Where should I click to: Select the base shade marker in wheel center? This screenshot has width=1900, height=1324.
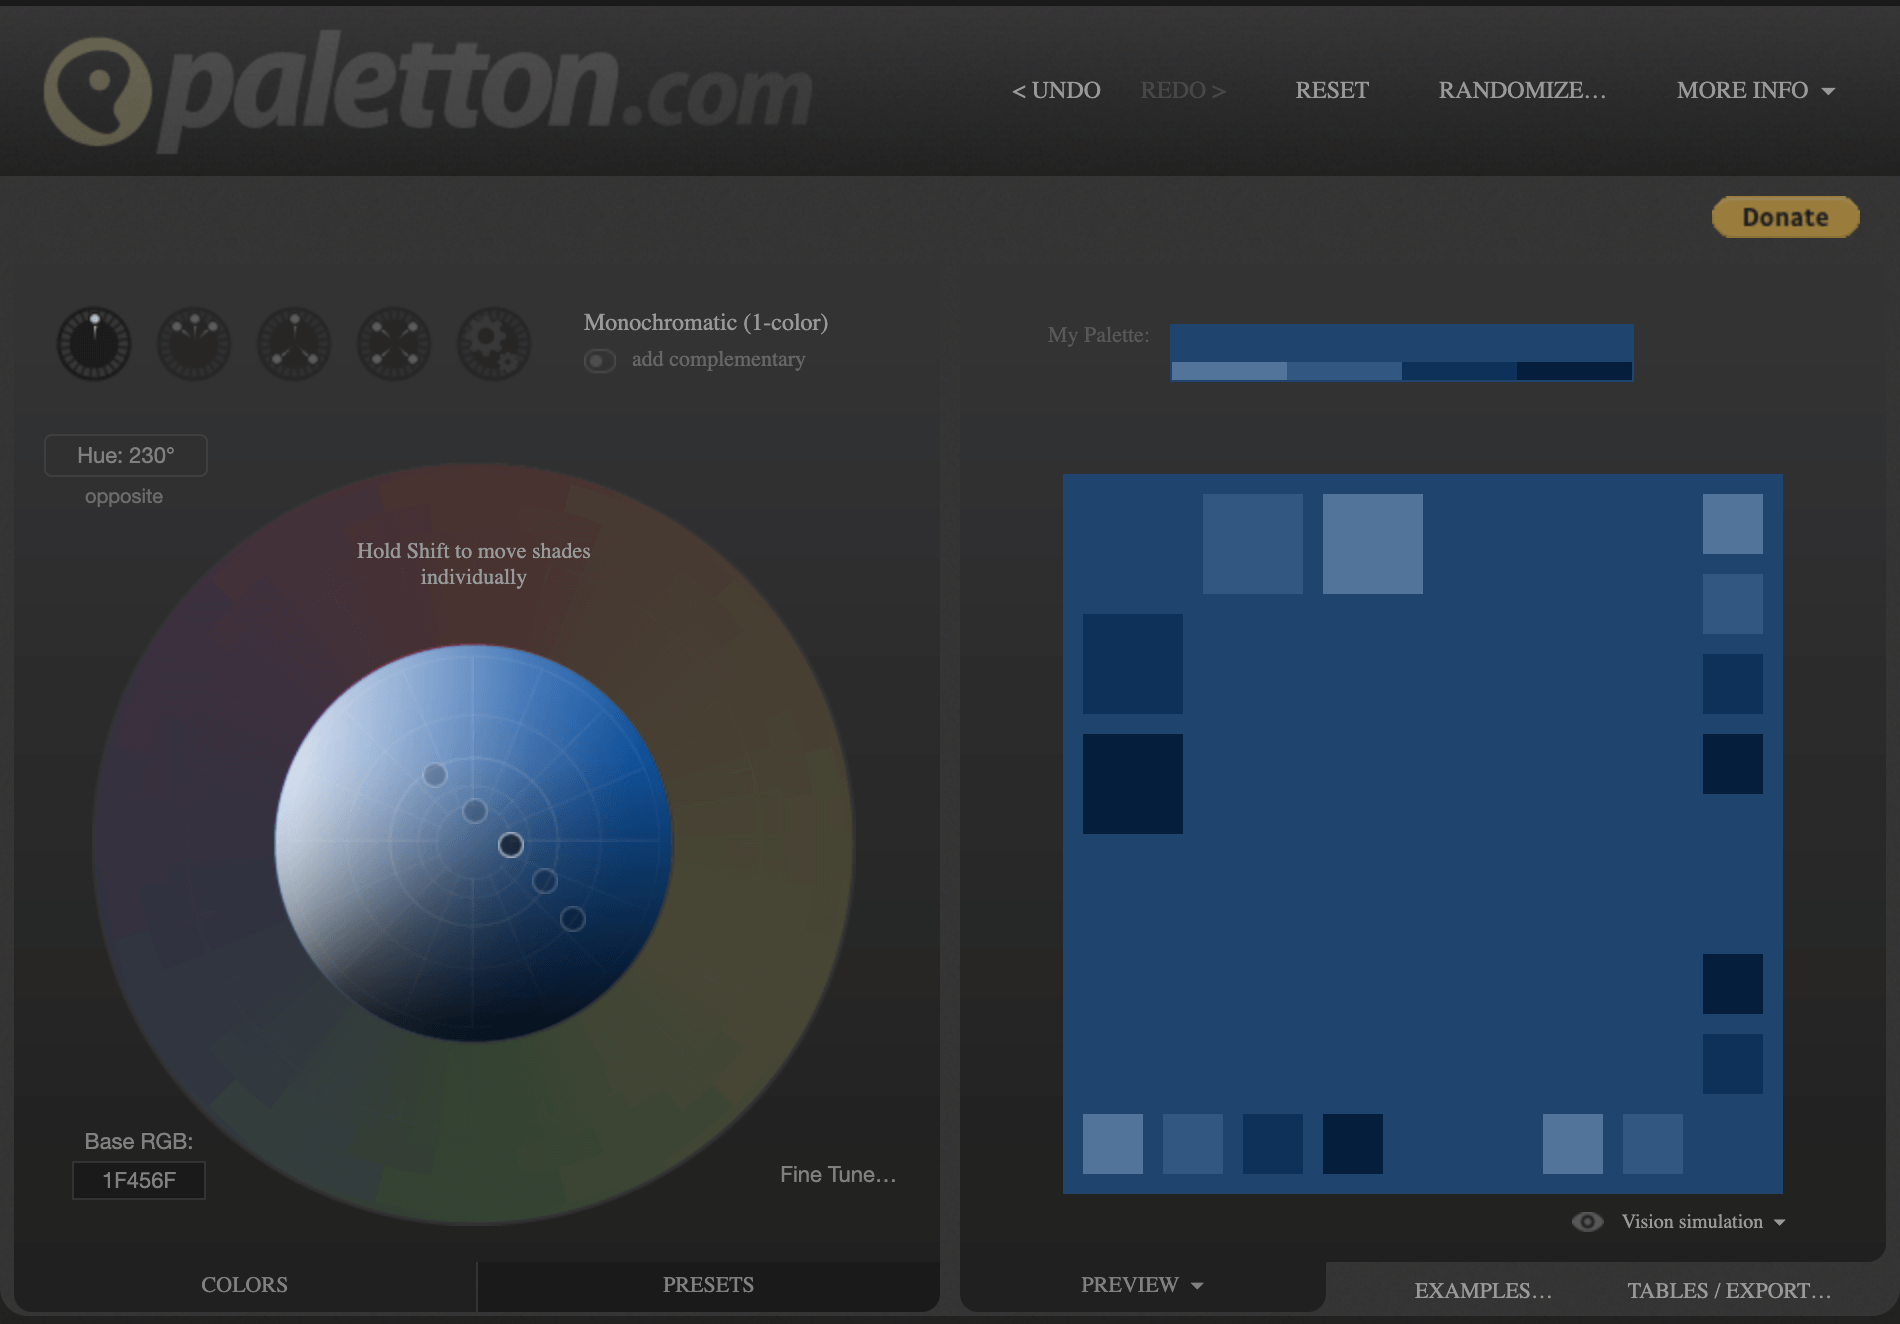click(511, 845)
